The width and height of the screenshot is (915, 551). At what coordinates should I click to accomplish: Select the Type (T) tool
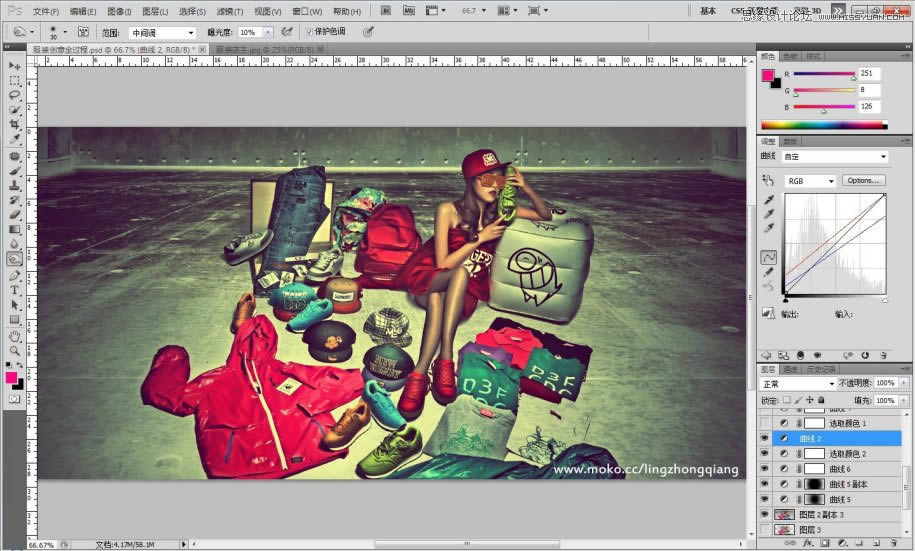[x=15, y=291]
